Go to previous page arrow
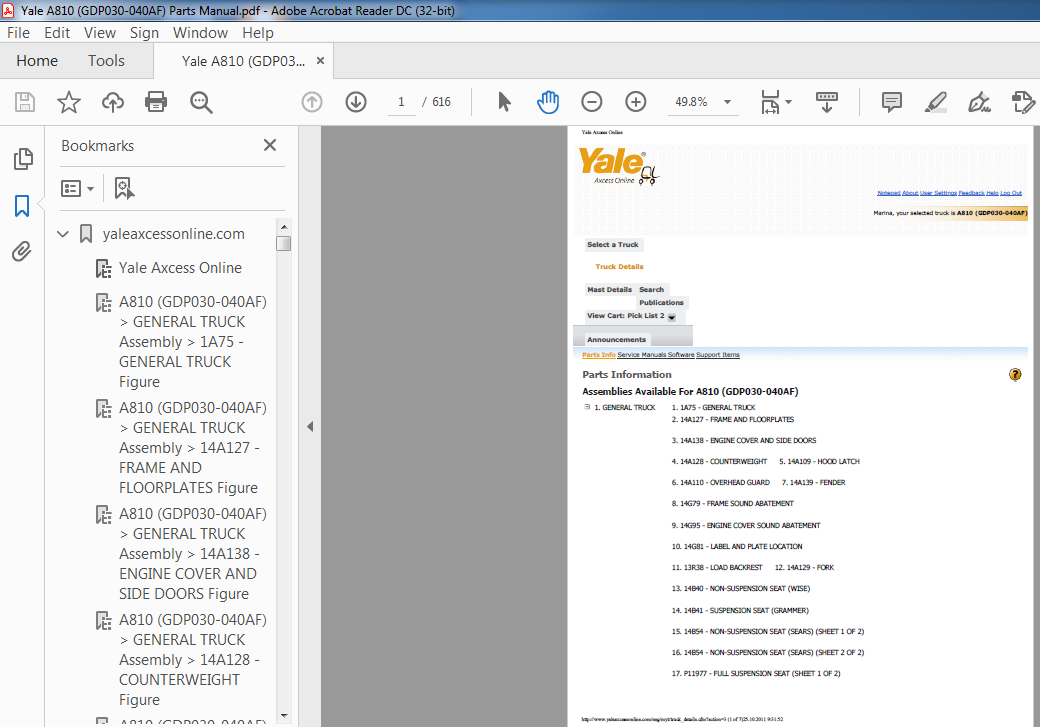Viewport: 1040px width, 727px height. point(312,102)
